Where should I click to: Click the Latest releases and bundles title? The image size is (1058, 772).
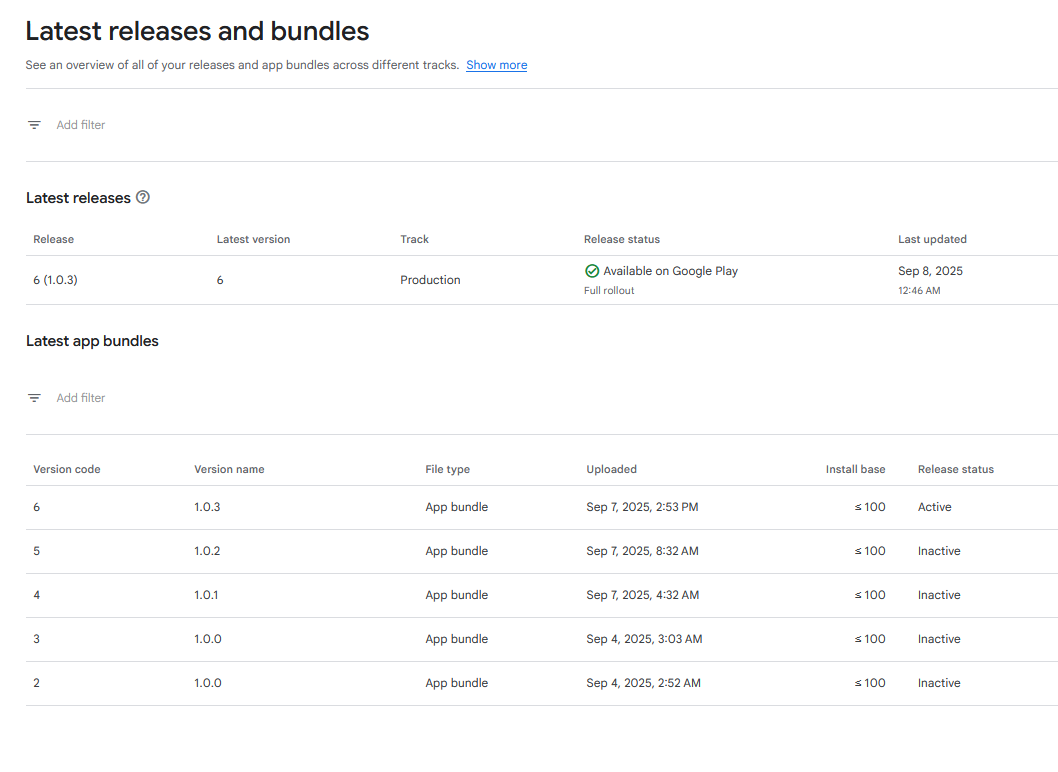[198, 32]
